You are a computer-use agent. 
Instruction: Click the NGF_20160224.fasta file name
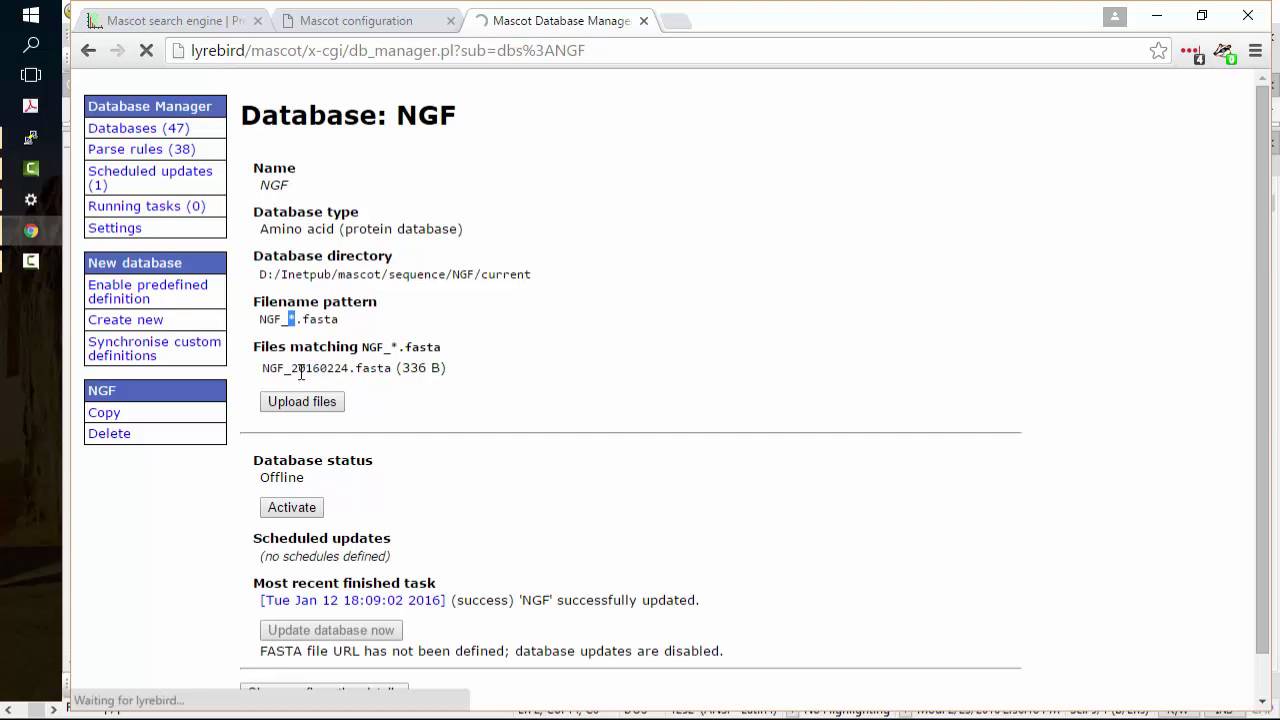click(x=326, y=368)
